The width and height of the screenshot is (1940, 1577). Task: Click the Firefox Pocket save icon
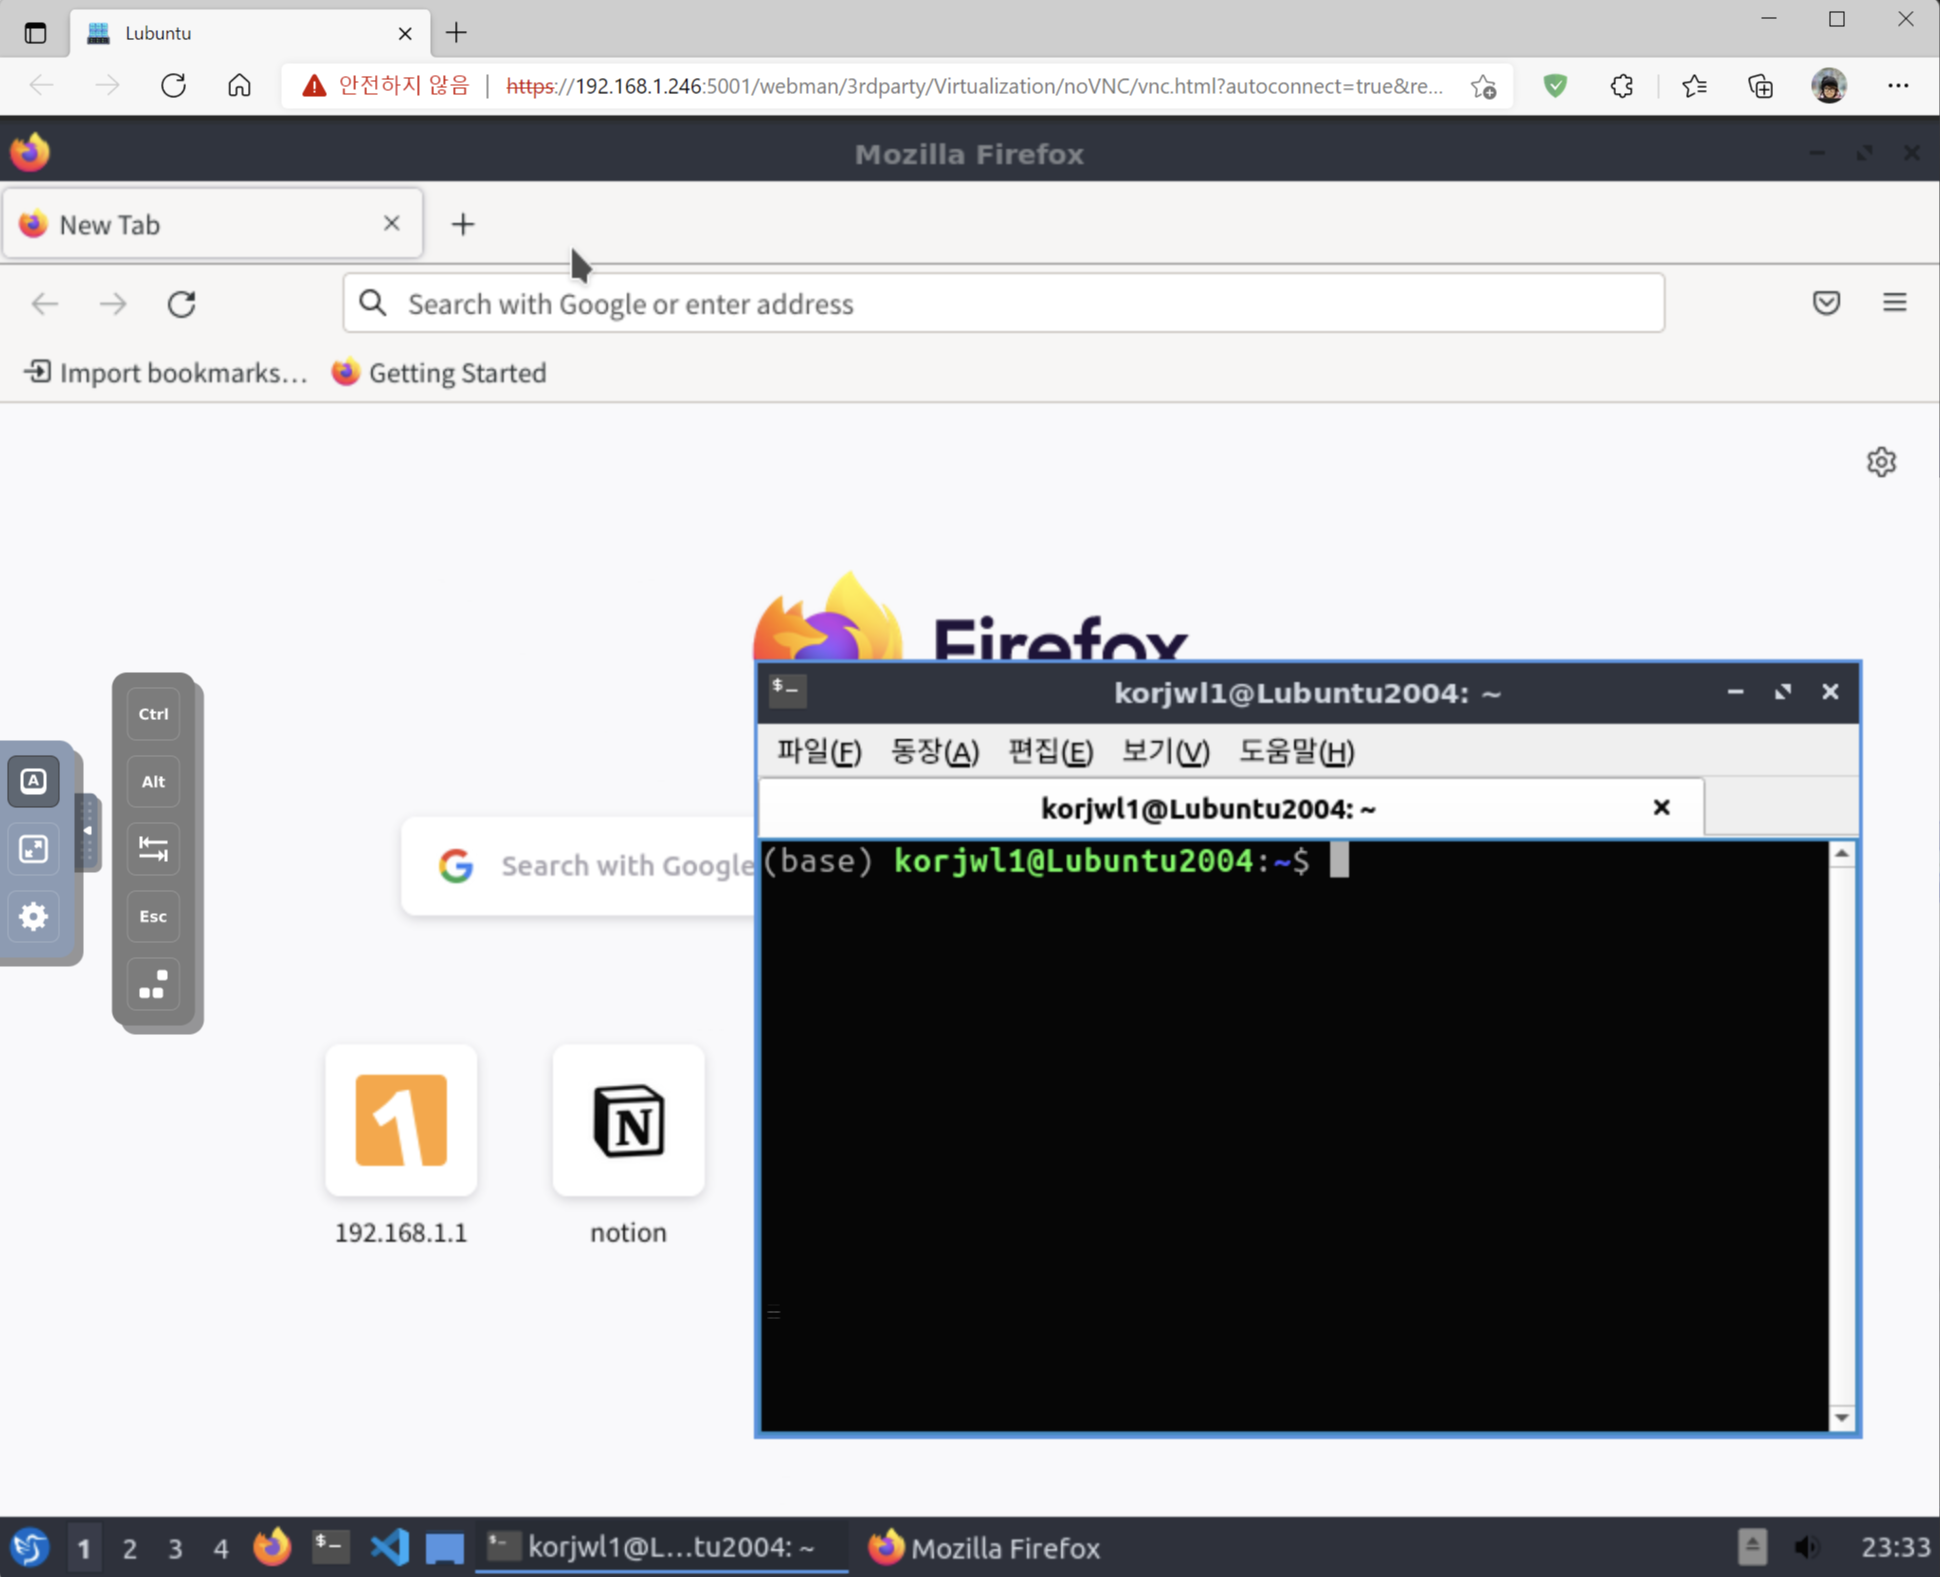[x=1826, y=303]
